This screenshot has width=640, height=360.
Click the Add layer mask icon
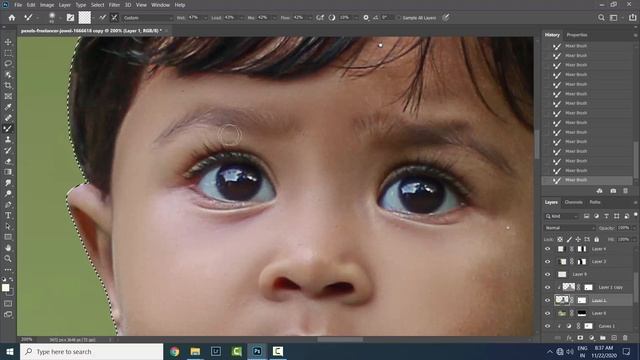[580, 338]
